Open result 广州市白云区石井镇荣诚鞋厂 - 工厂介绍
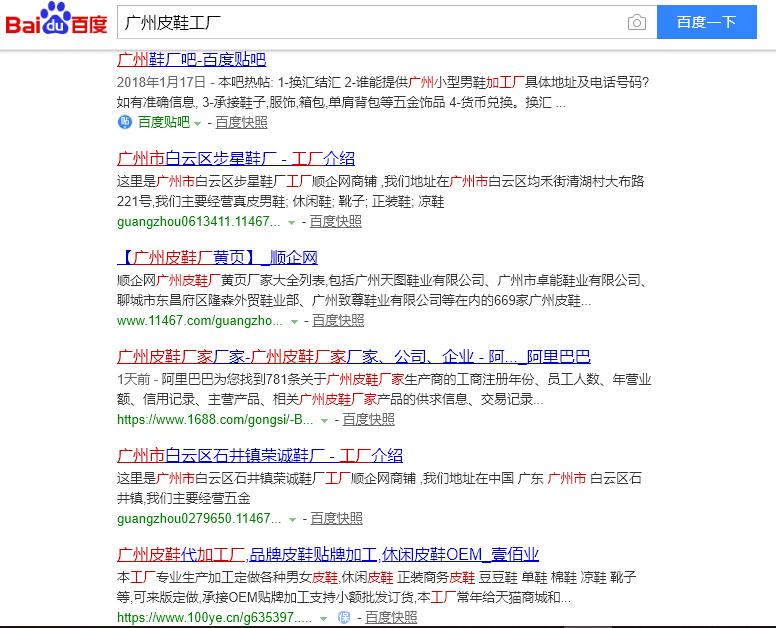 click(x=260, y=455)
